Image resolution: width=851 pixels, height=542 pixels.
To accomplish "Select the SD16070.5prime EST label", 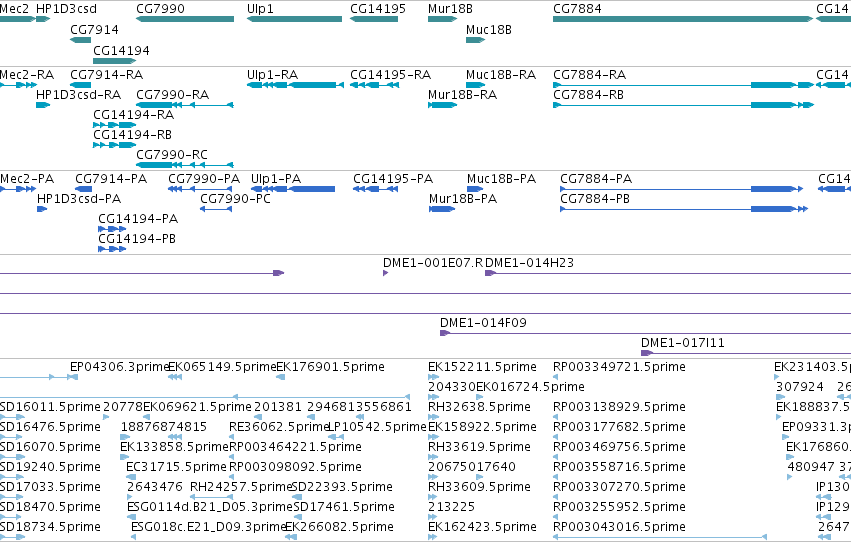I will click(x=50, y=447).
